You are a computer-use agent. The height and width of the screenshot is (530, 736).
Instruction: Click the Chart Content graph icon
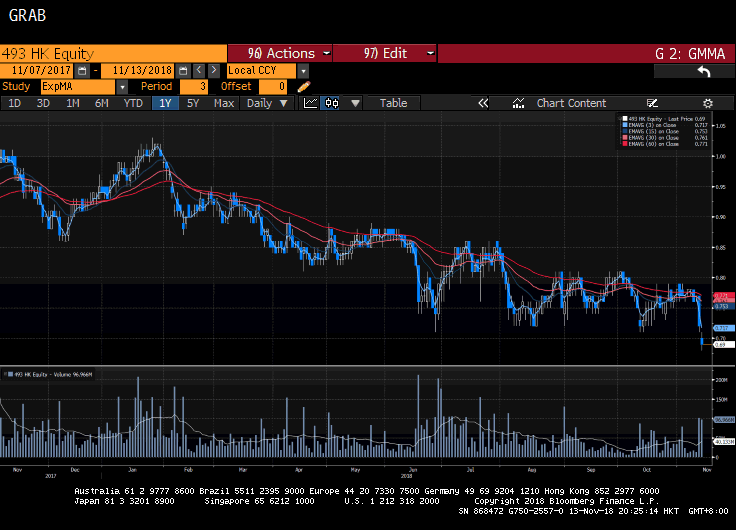tap(518, 103)
